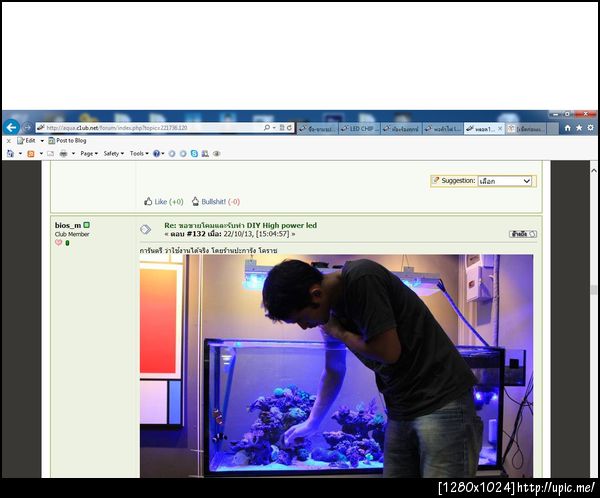This screenshot has width=600, height=498.
Task: Go back with the browser Back arrow
Action: click(11, 127)
